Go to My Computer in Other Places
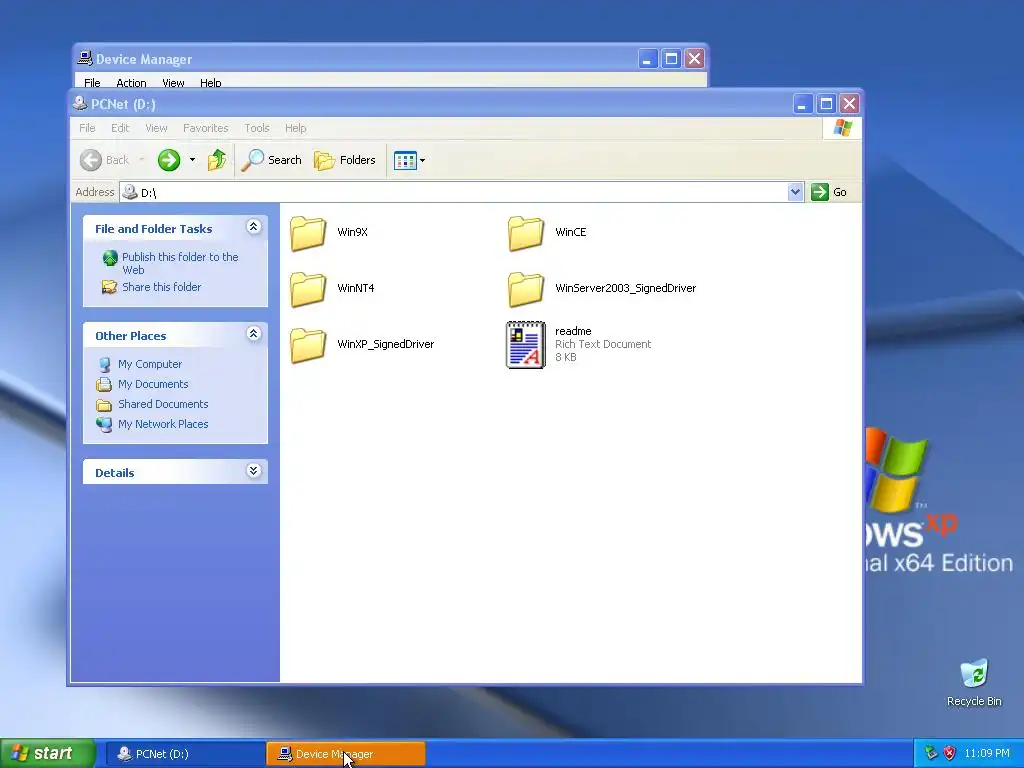Screen dimensions: 1024x768 click(x=150, y=364)
